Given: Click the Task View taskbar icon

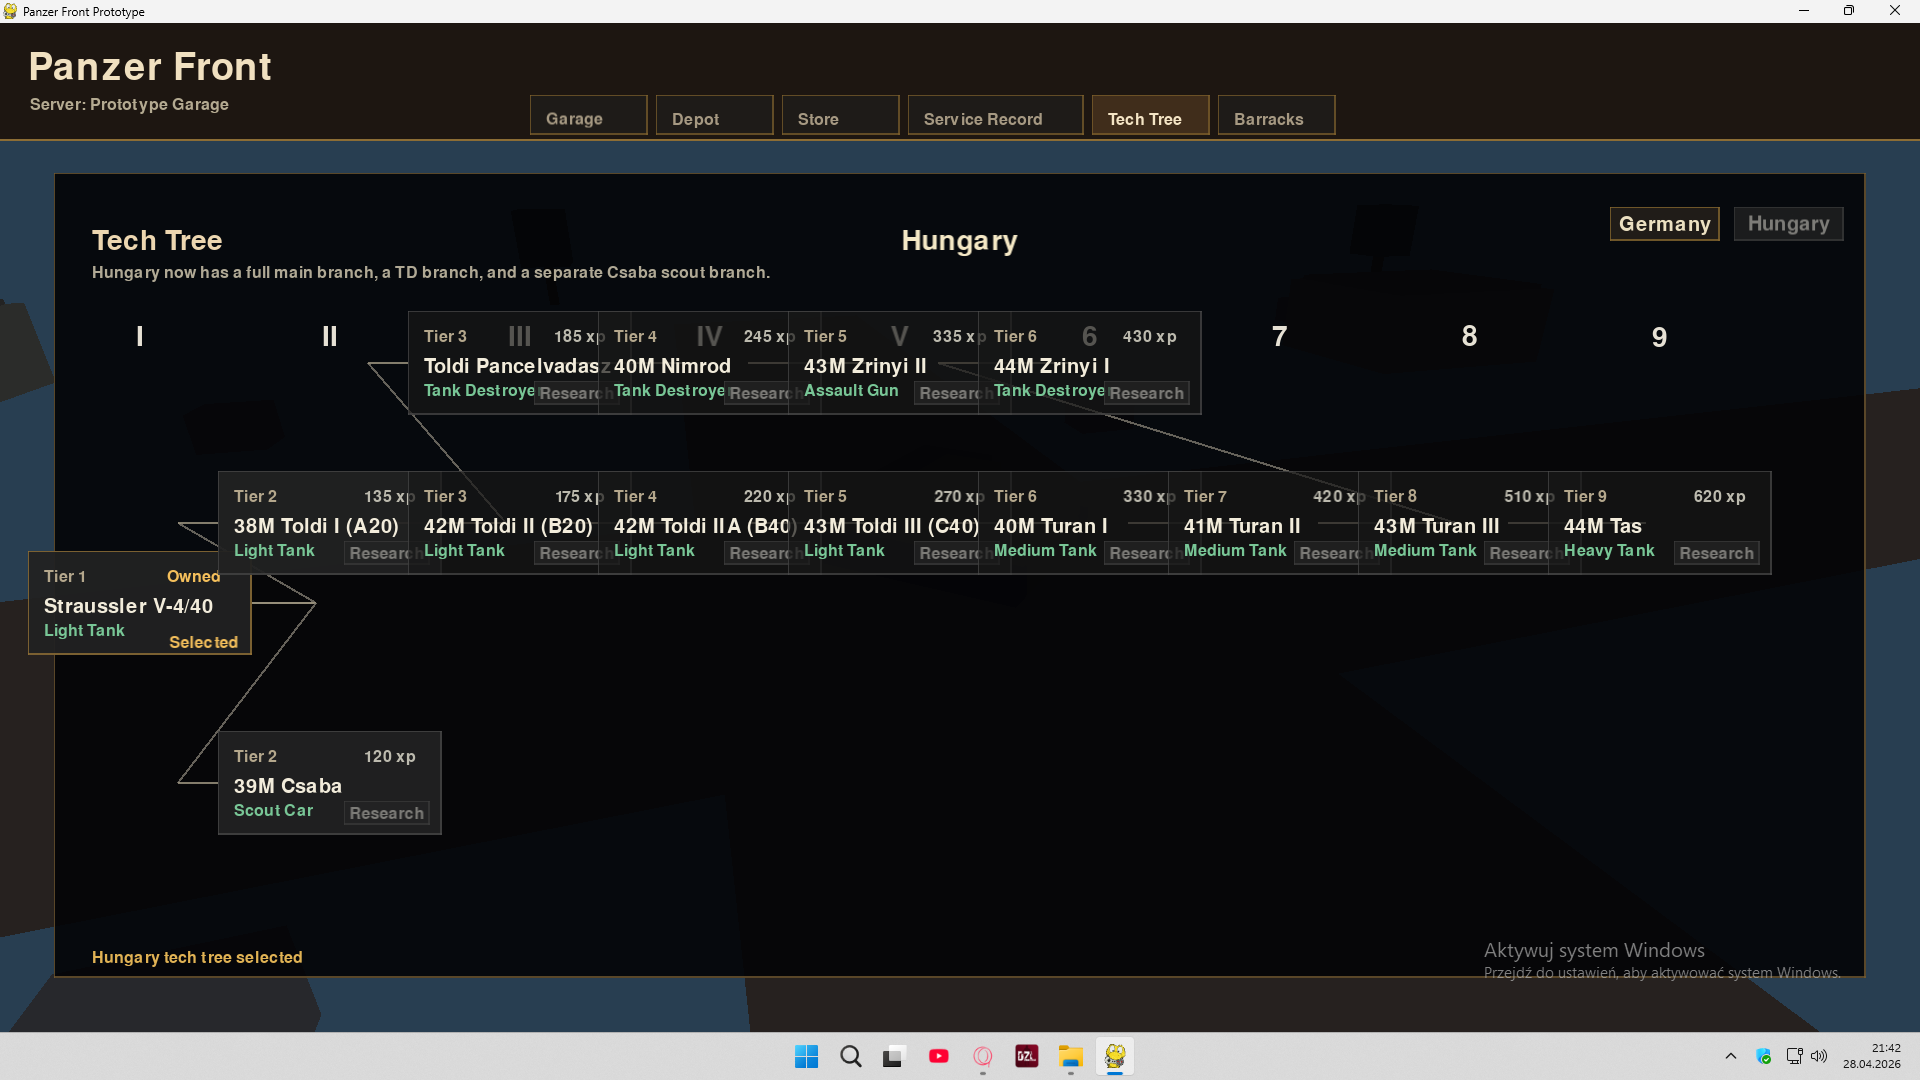Looking at the screenshot, I should [894, 1056].
